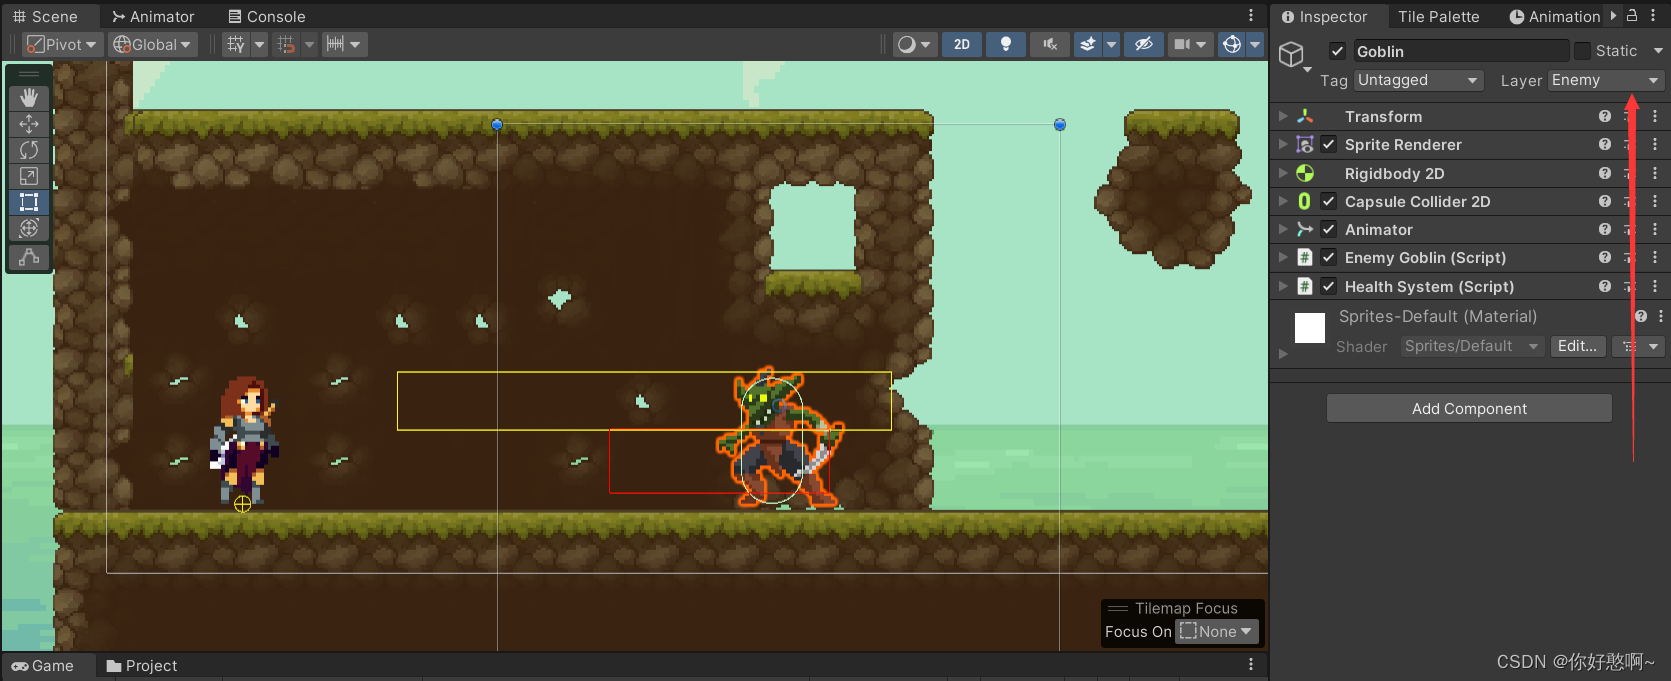The image size is (1671, 681).
Task: Click the shader Edit... button
Action: click(x=1577, y=346)
